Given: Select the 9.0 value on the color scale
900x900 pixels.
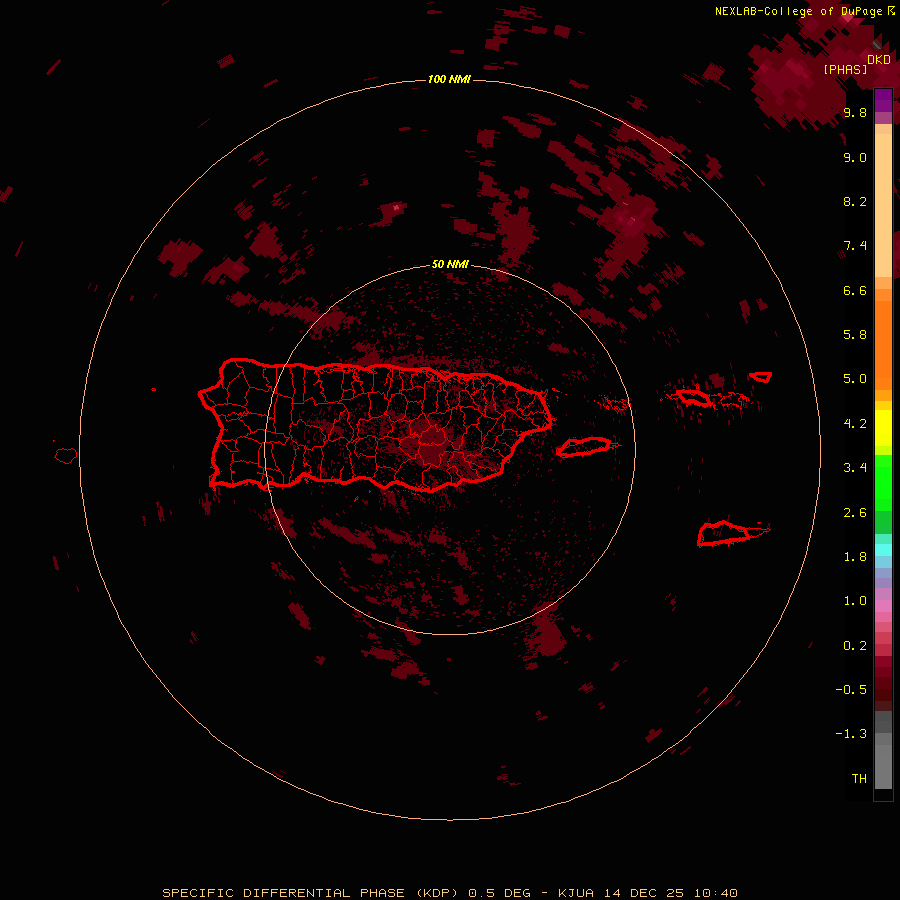Looking at the screenshot, I should pos(855,157).
